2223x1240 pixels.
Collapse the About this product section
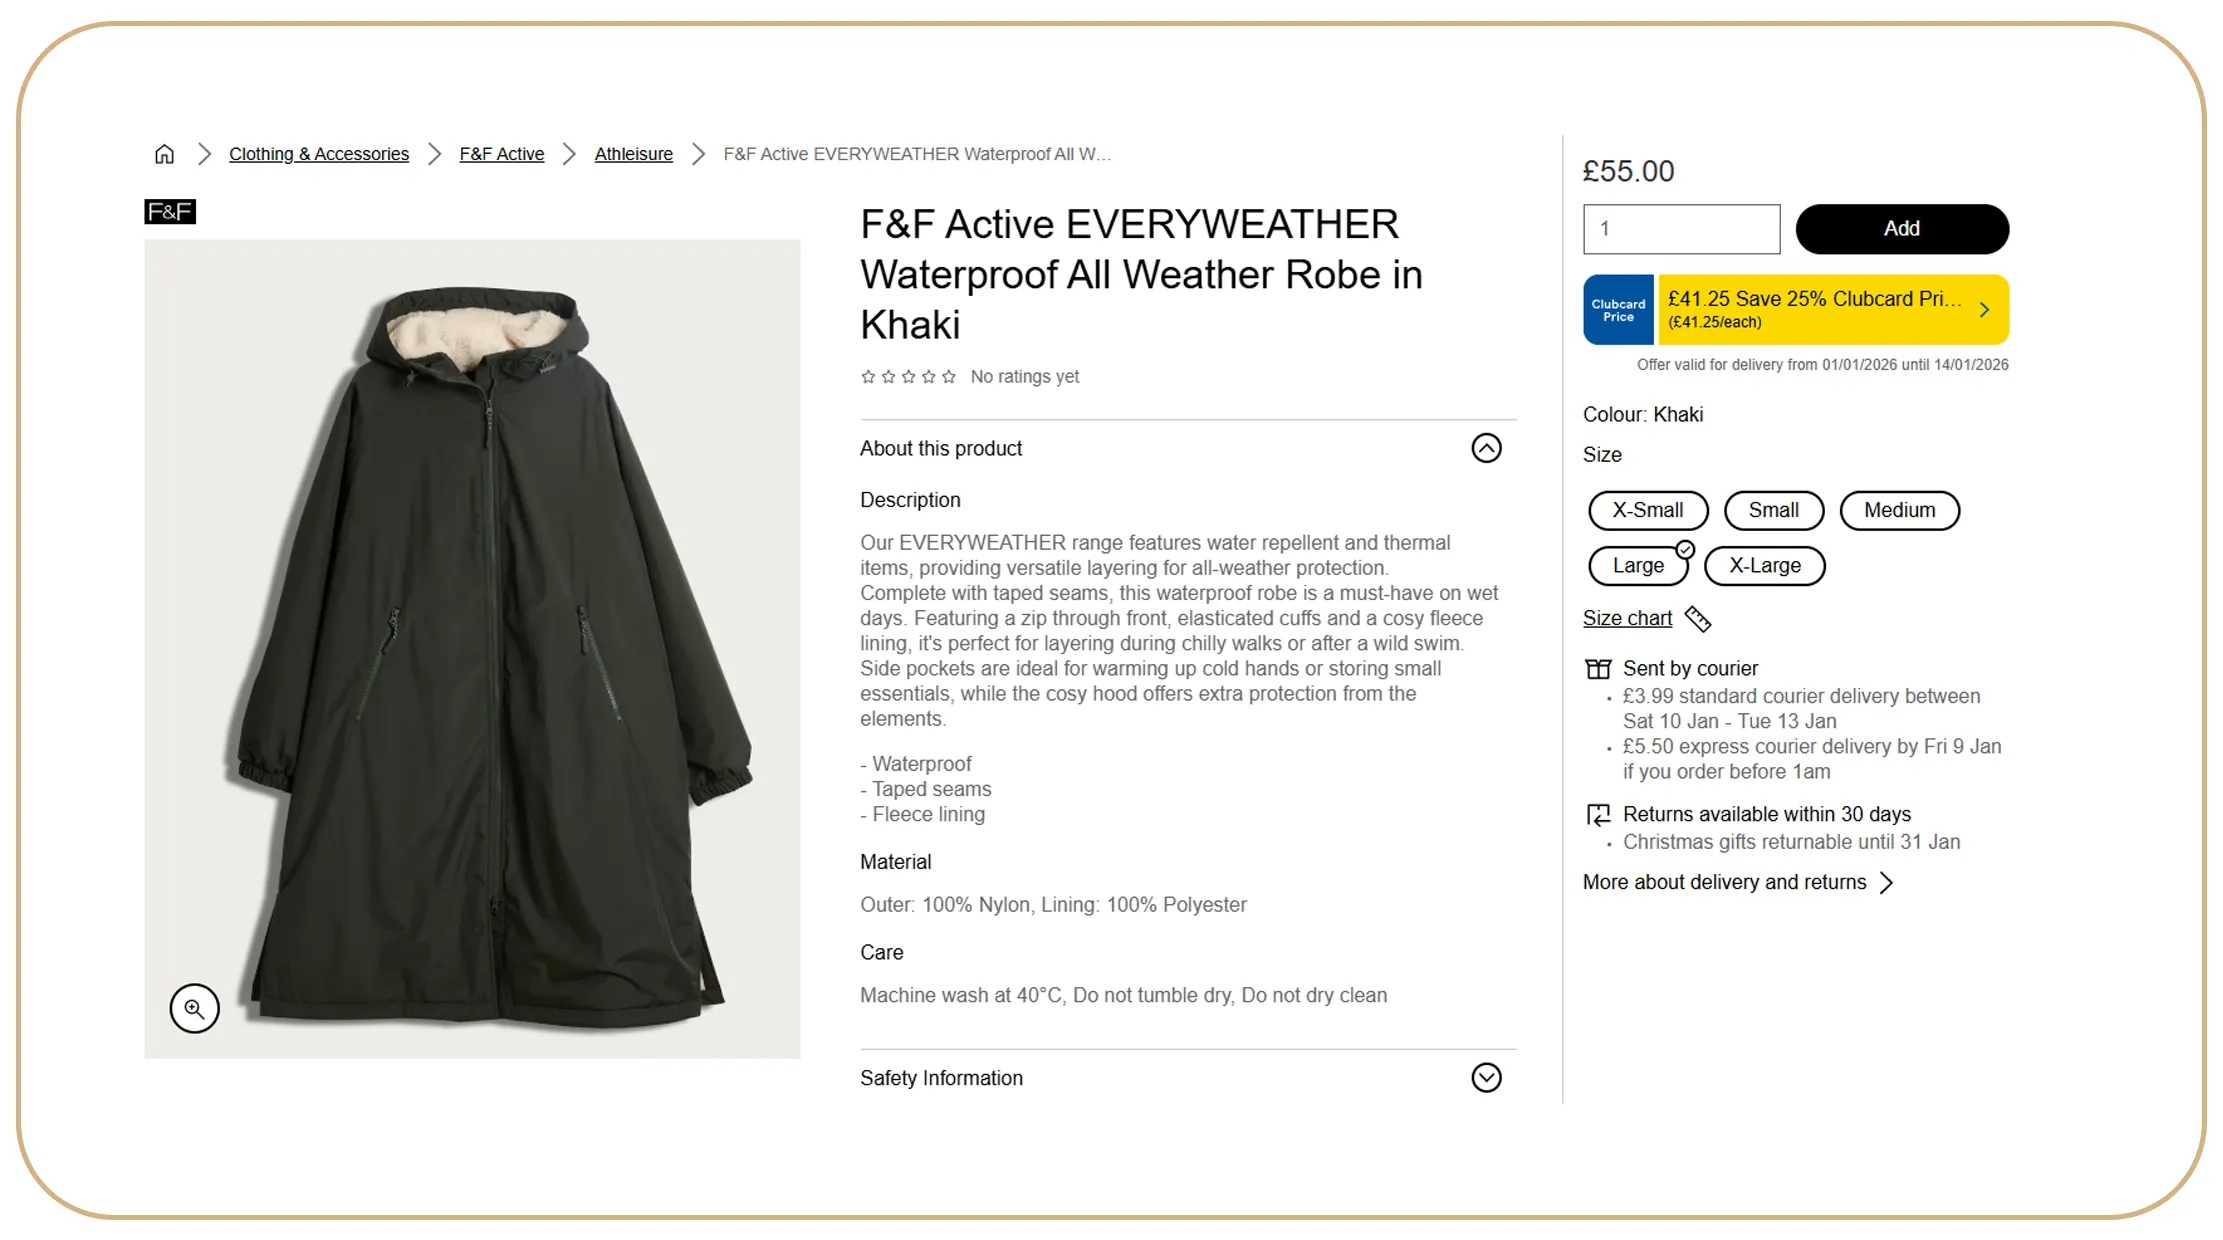click(x=1486, y=448)
